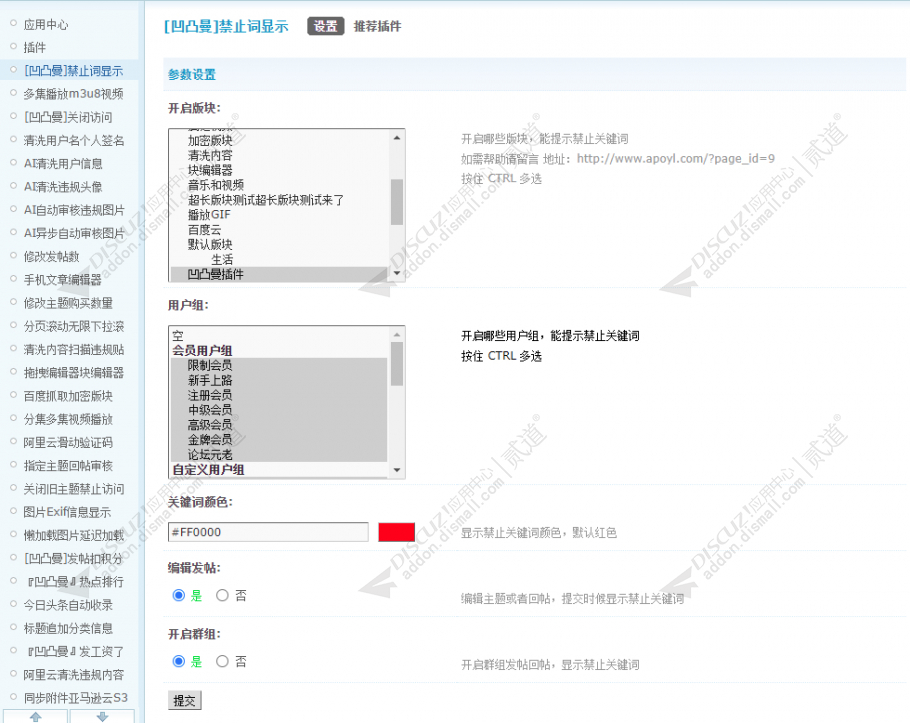
Task: Open [凹凸曼]关闭访问 plugin
Action: (68, 117)
